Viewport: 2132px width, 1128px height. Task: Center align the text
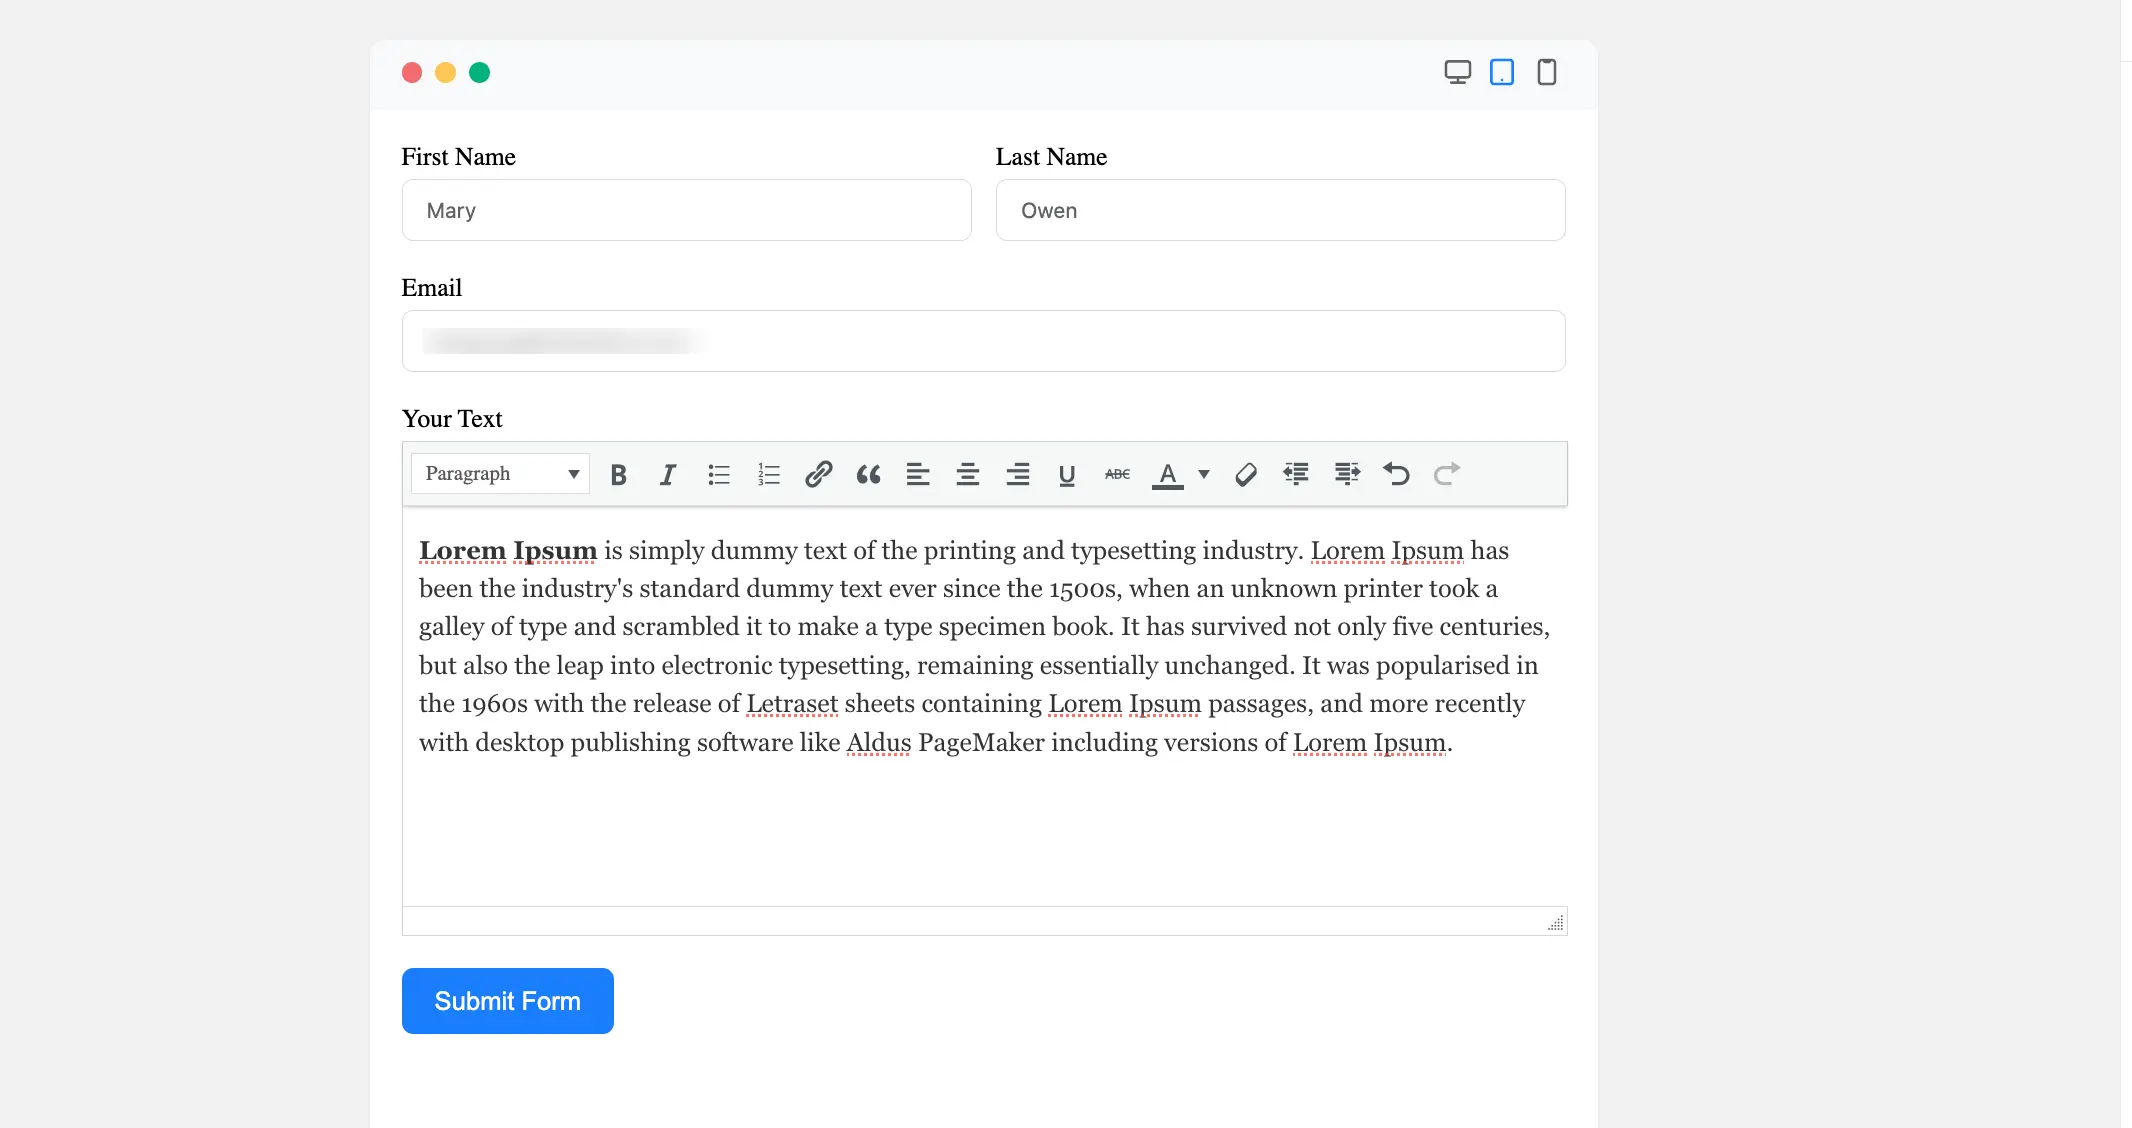coord(967,474)
